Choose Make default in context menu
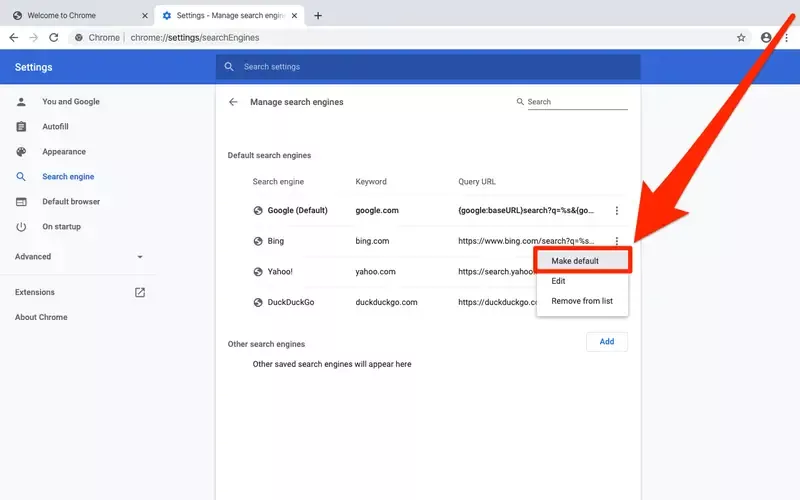Viewport: 800px width, 500px height. (x=582, y=261)
